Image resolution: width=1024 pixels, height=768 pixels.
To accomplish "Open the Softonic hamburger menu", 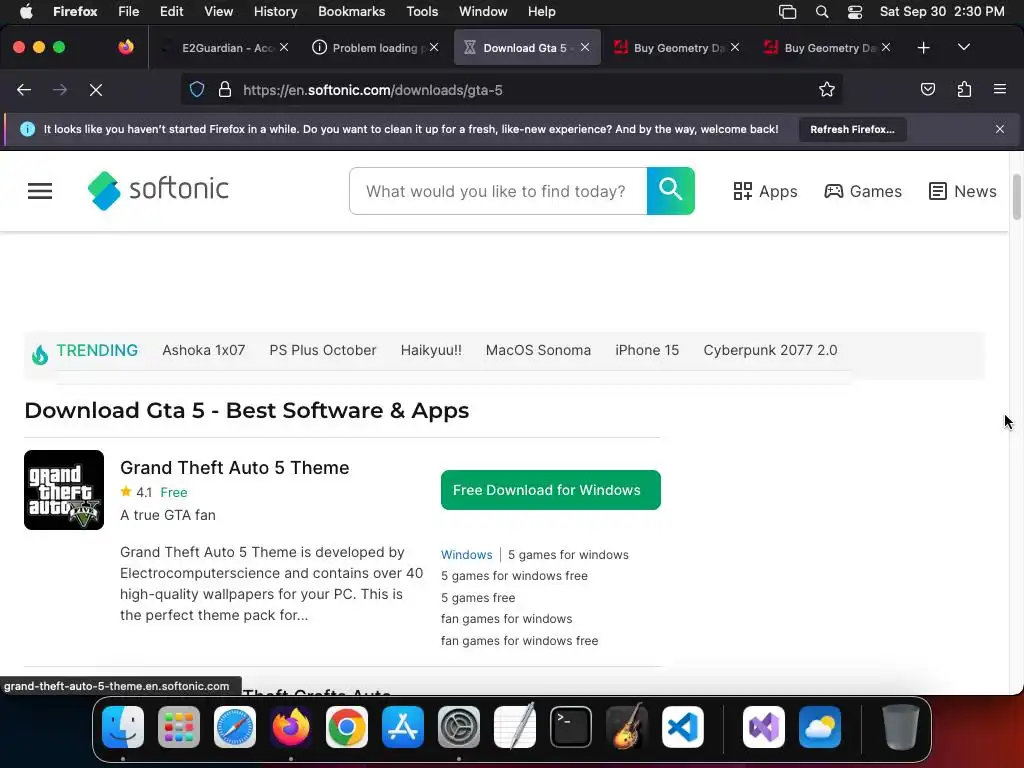I will (x=40, y=191).
